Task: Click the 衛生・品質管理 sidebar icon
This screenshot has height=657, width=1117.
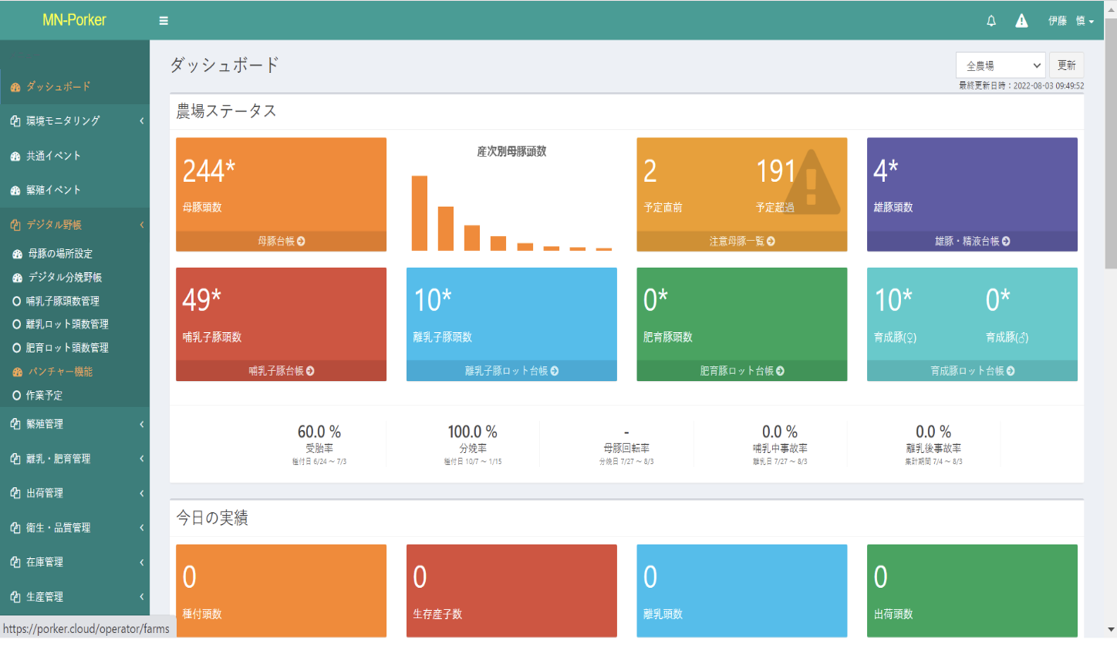Action: click(16, 528)
